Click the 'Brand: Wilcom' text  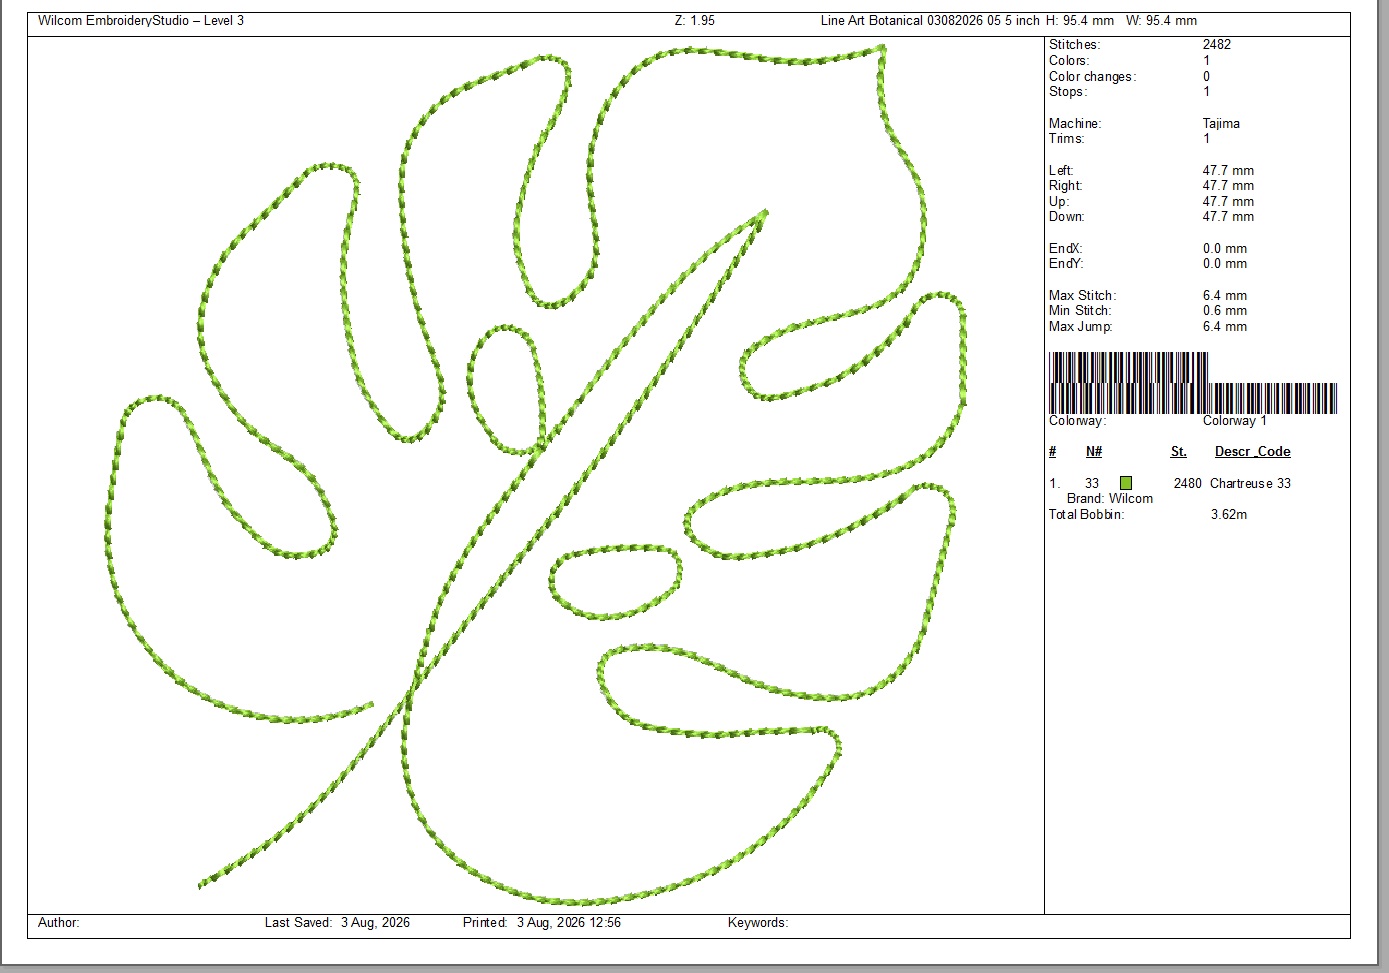(x=1109, y=498)
